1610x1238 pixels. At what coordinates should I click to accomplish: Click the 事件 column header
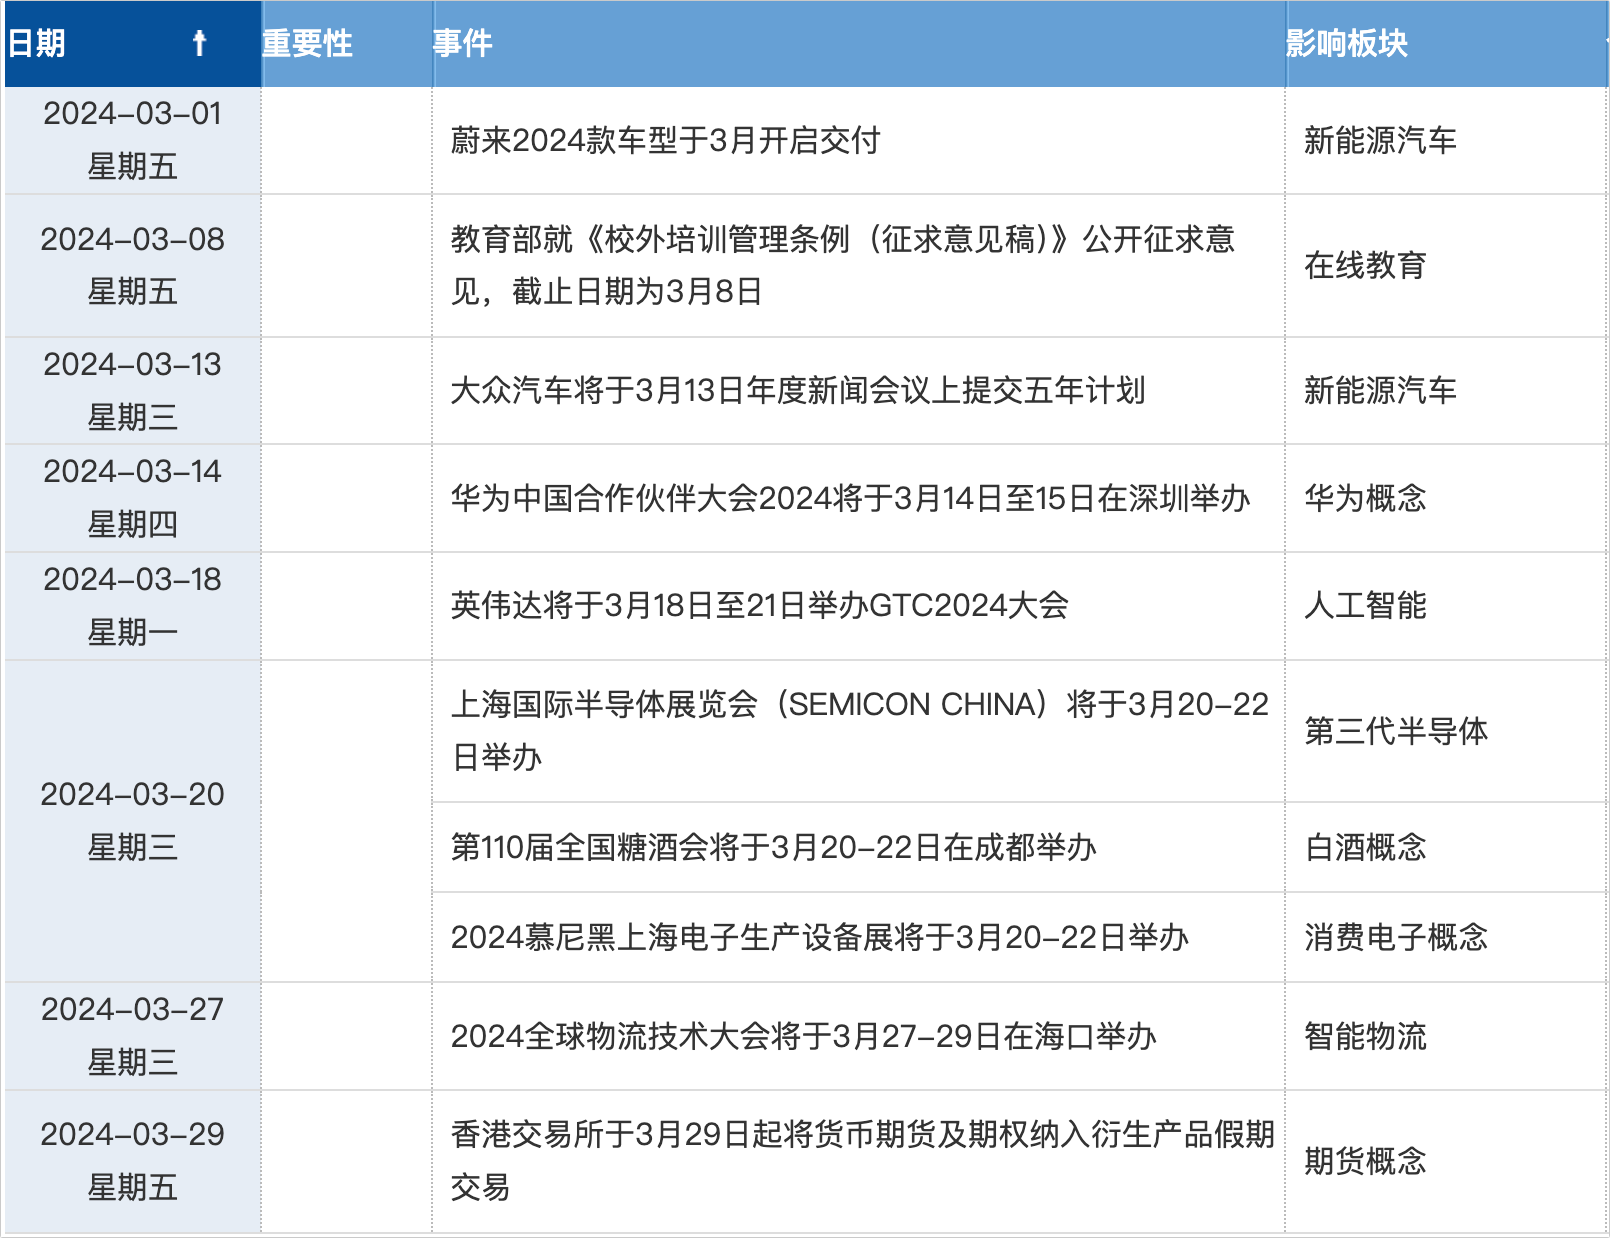coord(462,43)
